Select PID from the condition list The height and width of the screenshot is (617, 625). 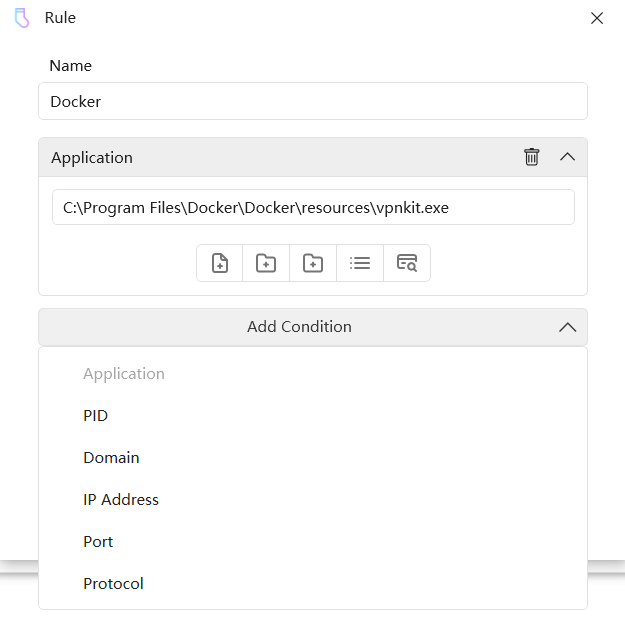click(x=96, y=416)
